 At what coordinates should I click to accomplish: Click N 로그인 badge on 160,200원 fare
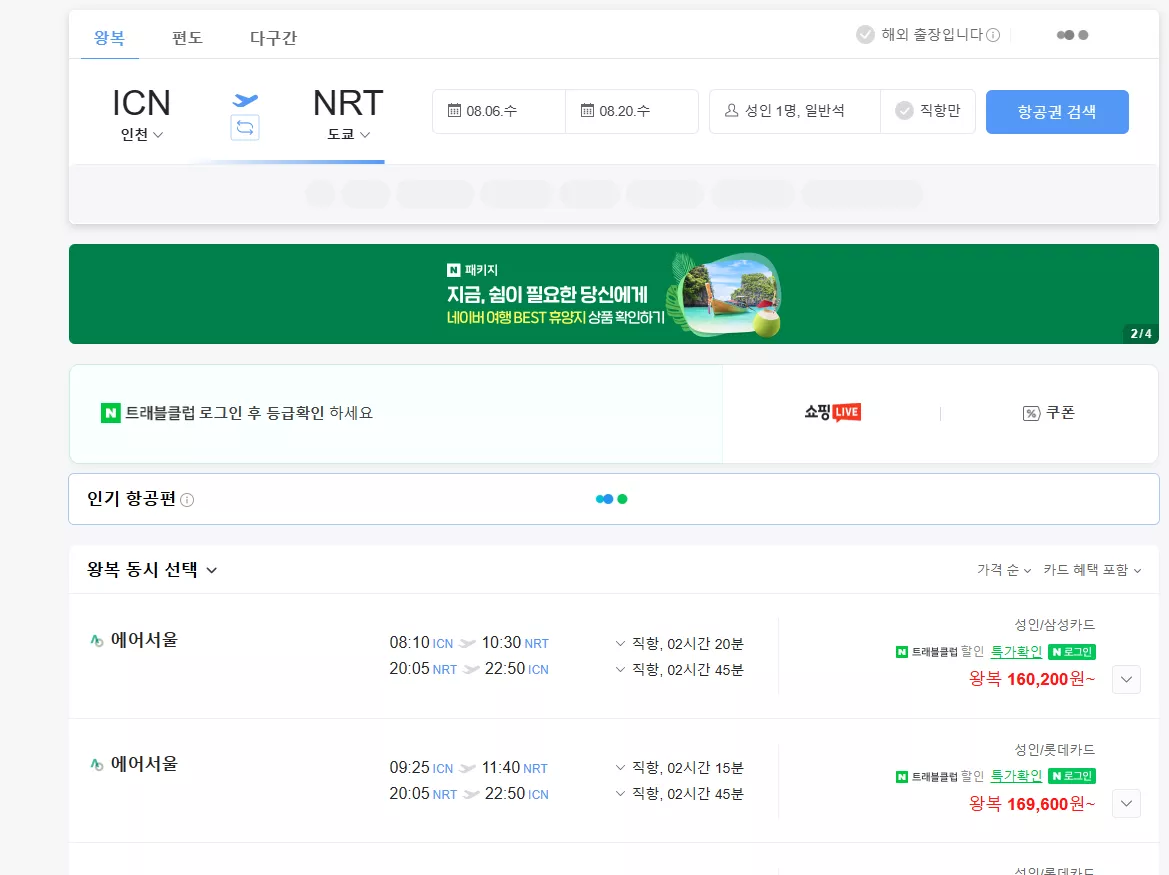(x=1071, y=652)
